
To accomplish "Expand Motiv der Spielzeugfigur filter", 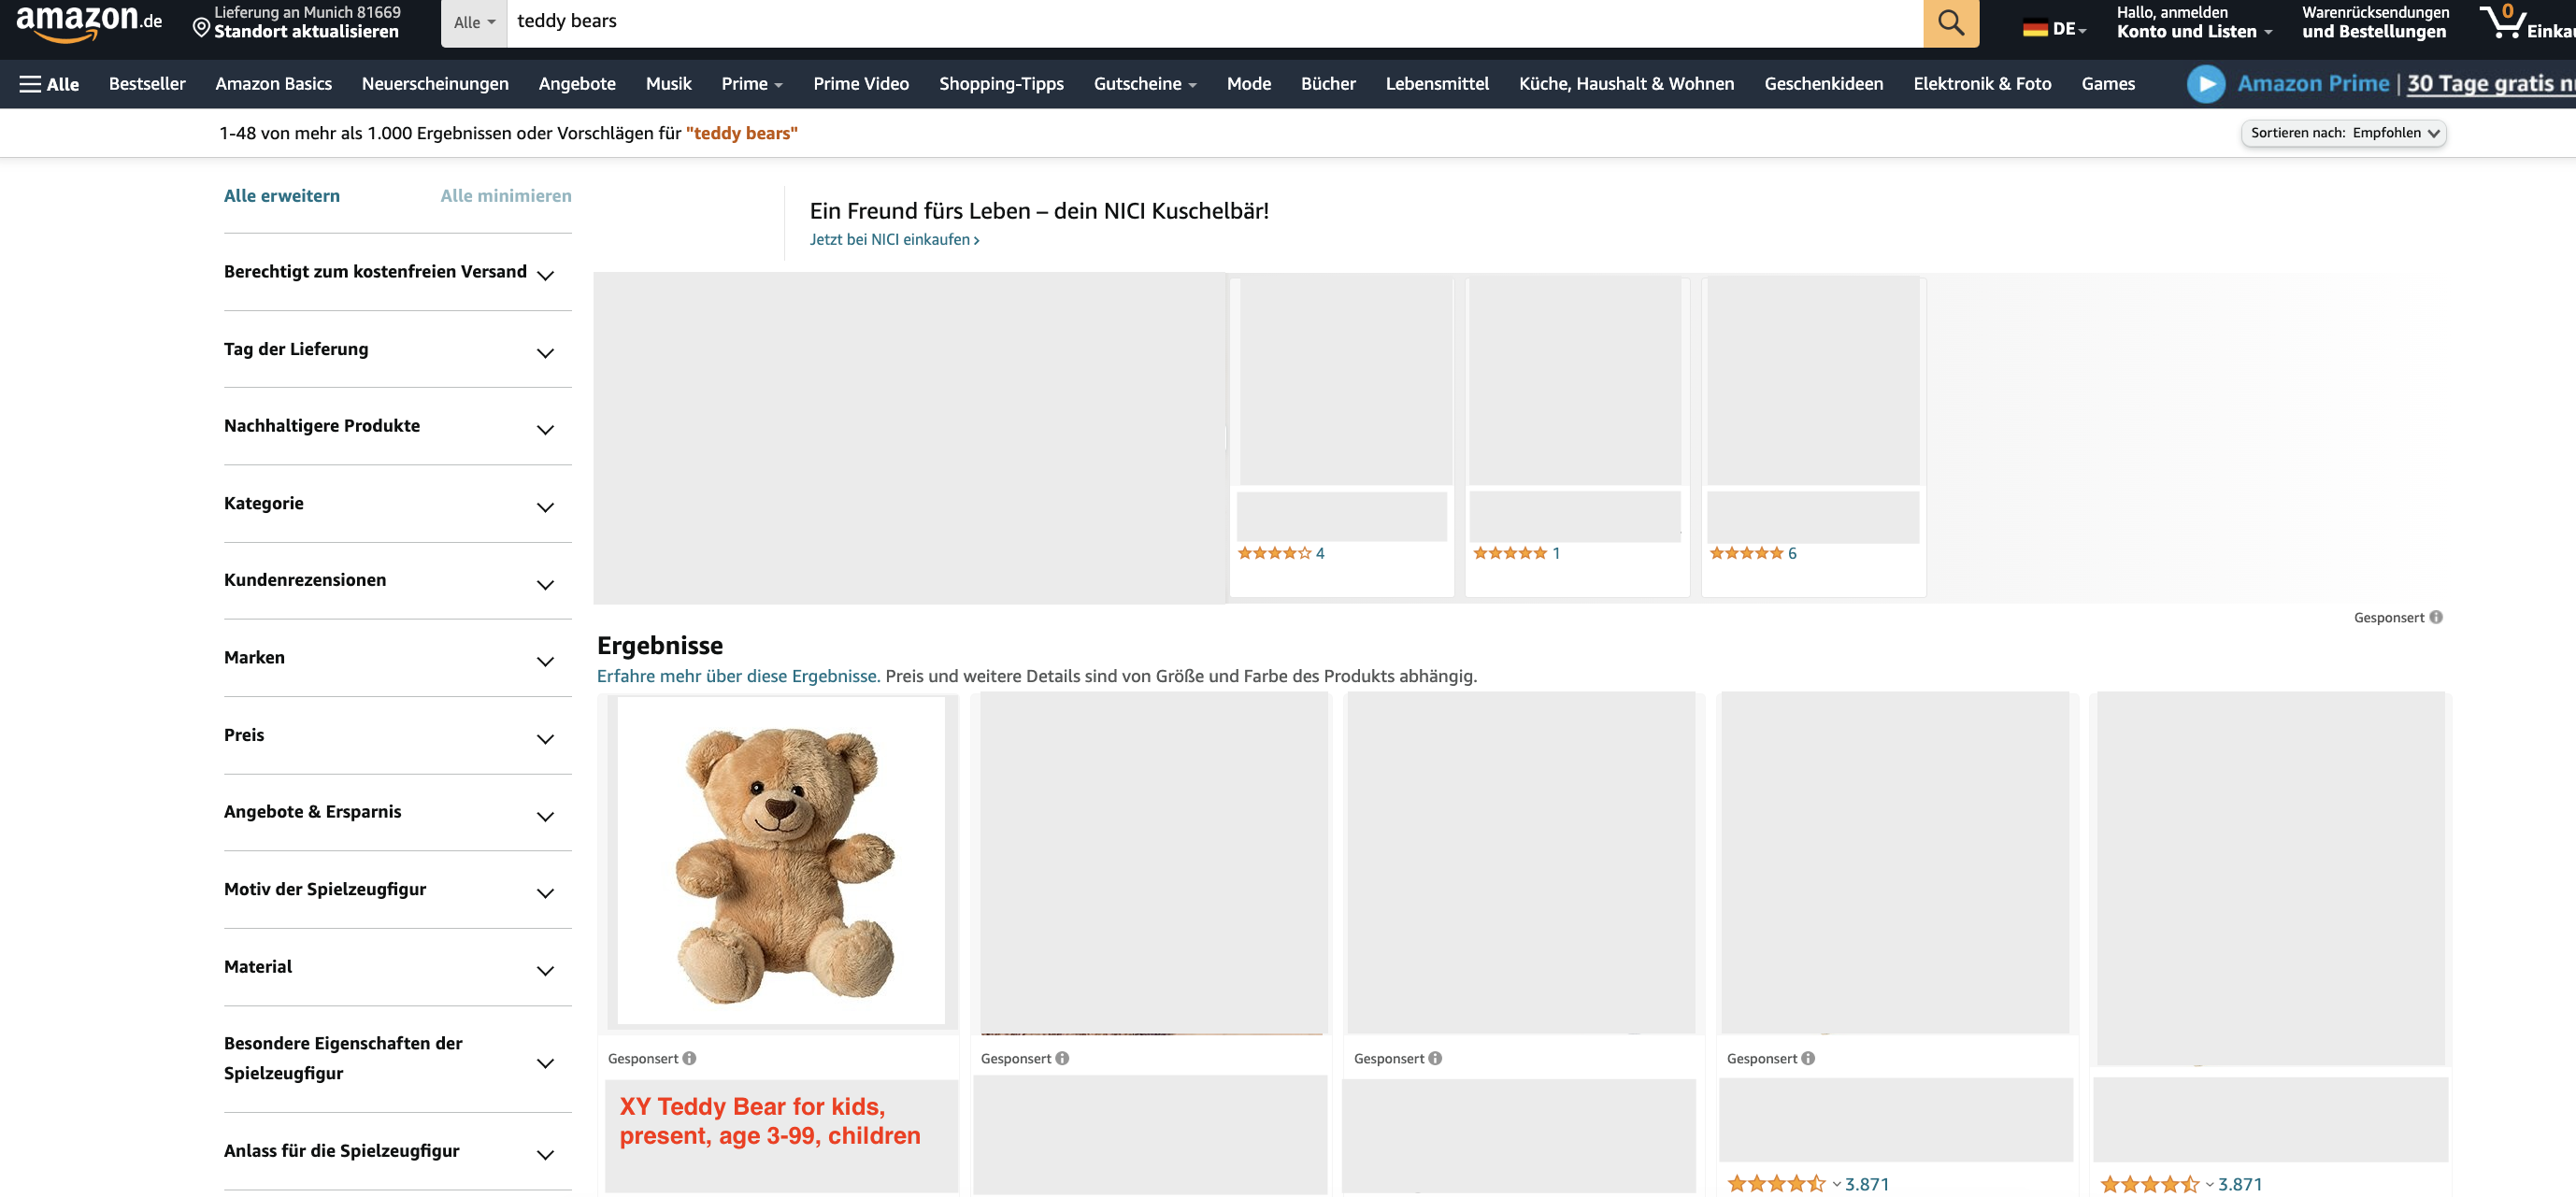I will coord(398,890).
